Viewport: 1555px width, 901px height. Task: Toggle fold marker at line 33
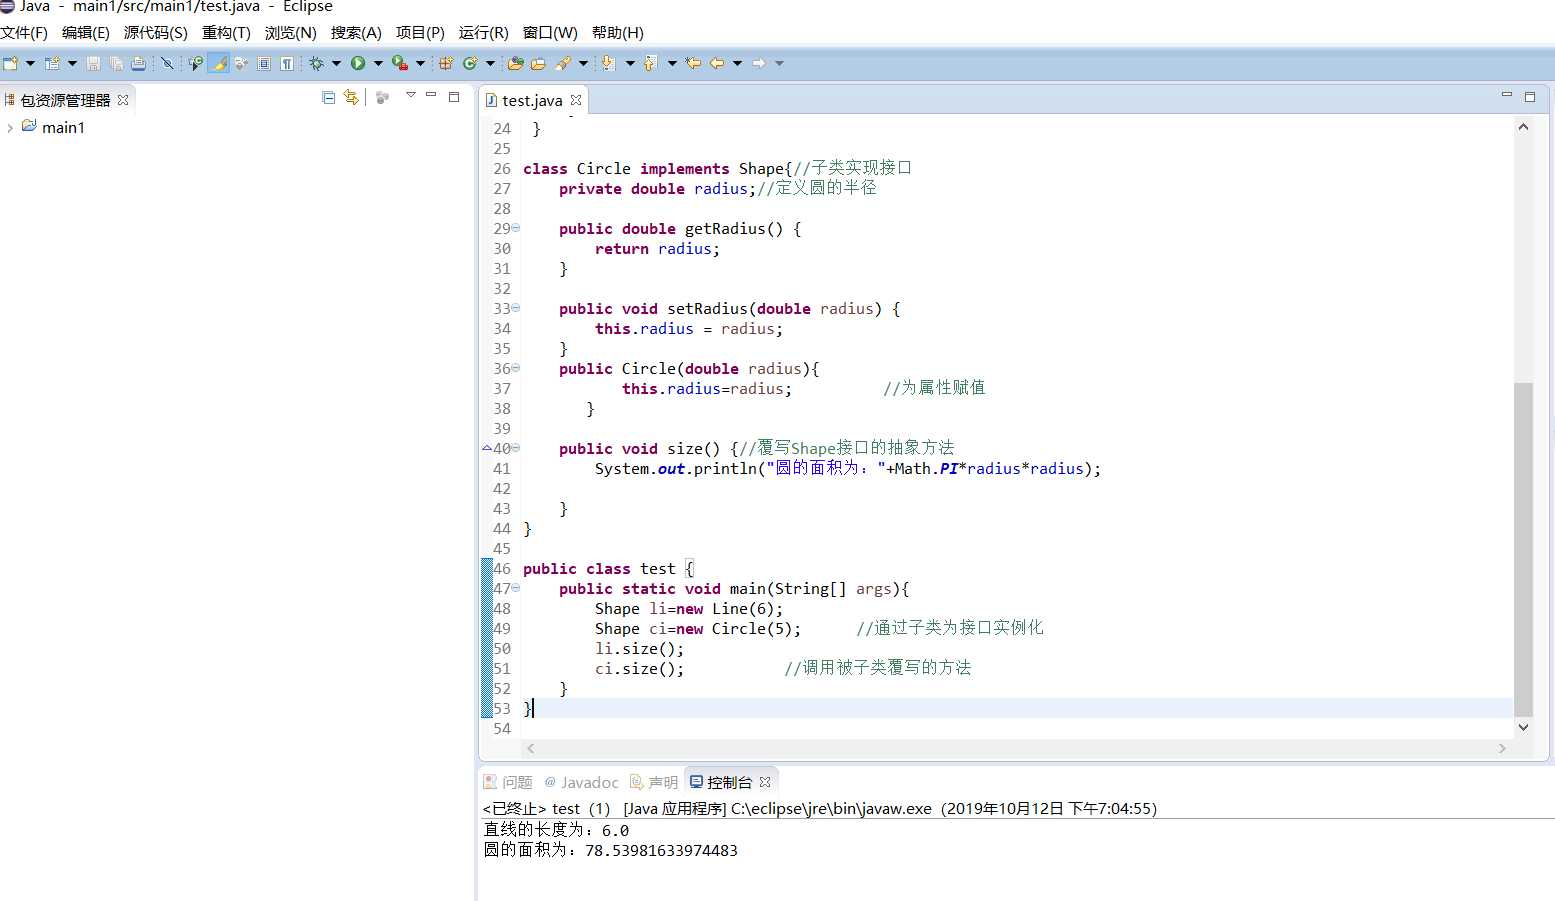tap(516, 308)
